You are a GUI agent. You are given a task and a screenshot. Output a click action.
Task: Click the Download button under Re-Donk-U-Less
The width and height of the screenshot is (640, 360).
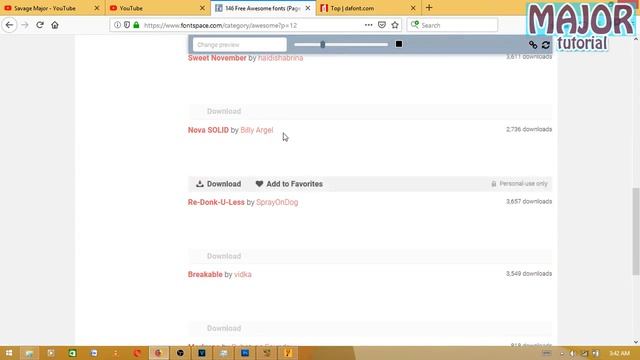click(x=224, y=256)
